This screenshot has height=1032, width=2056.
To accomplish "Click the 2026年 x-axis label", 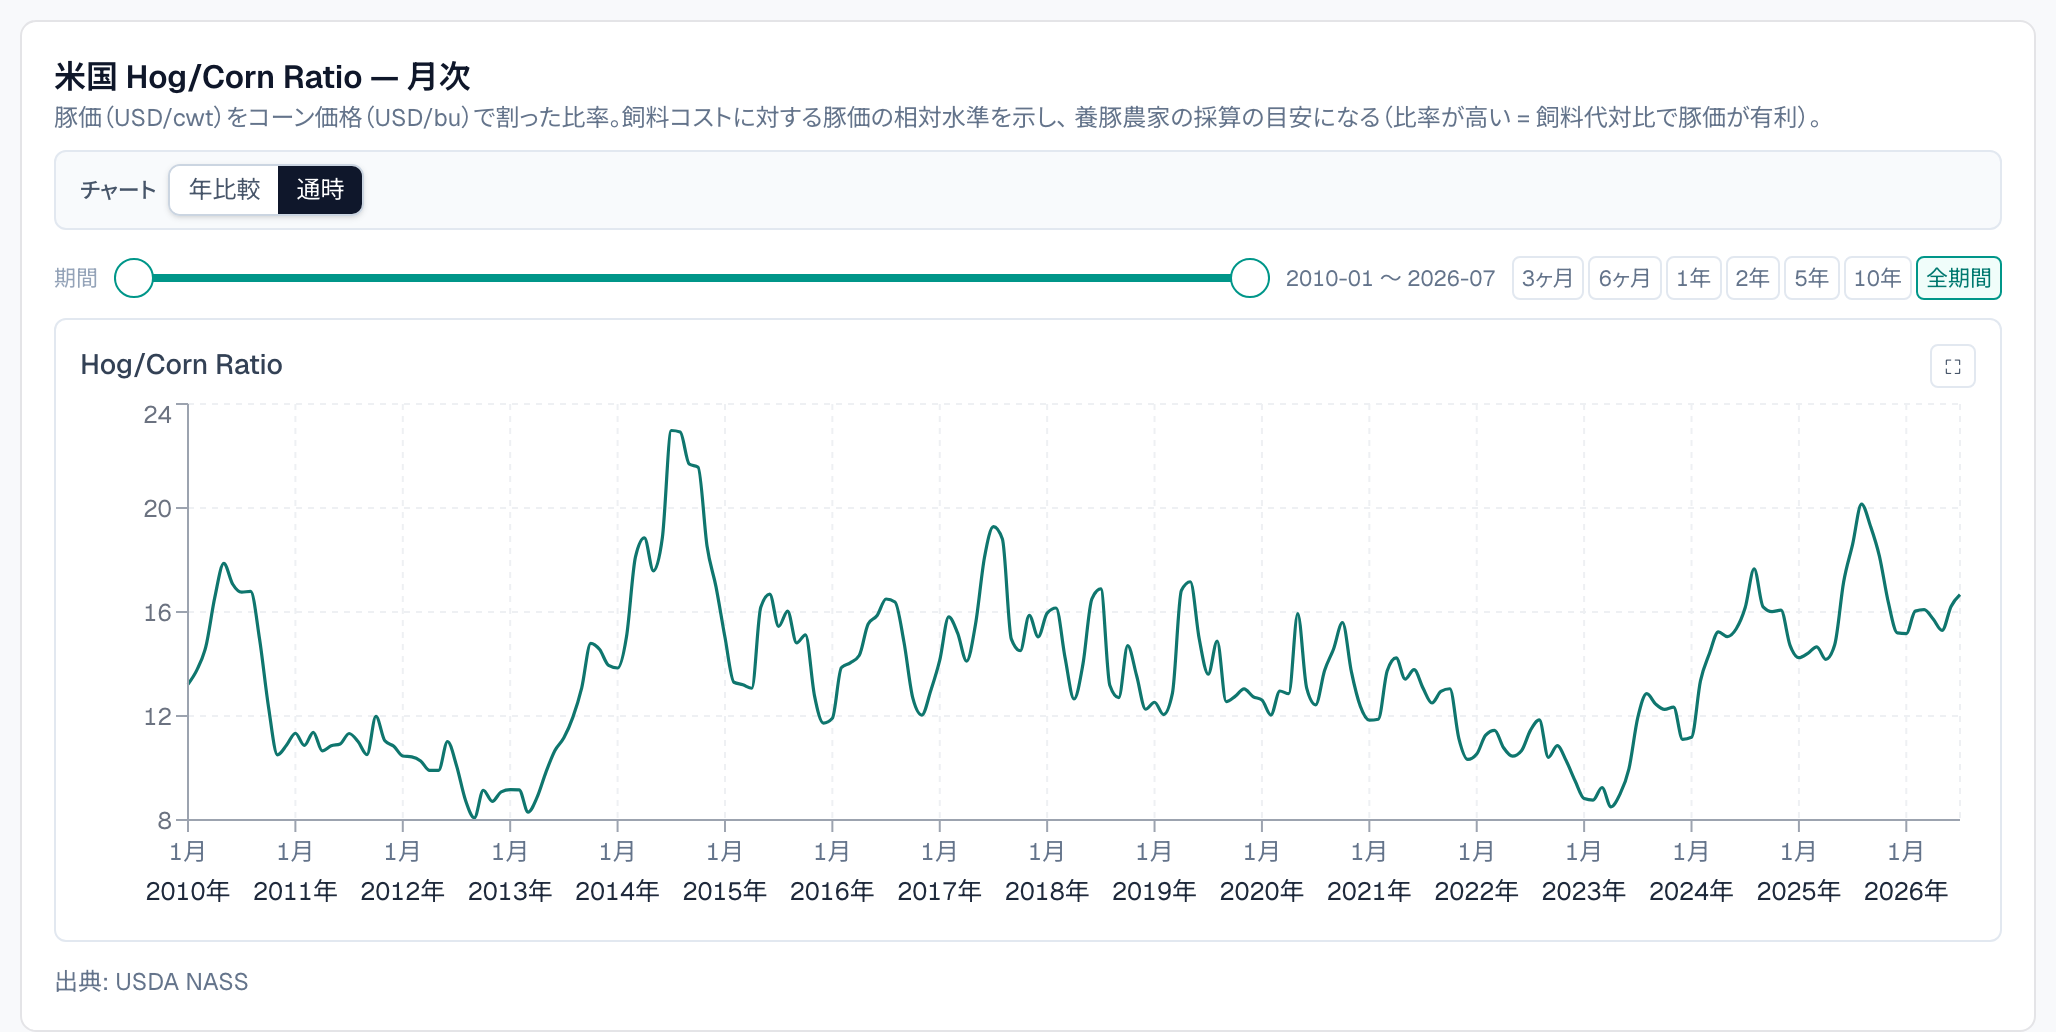I will (x=1905, y=891).
